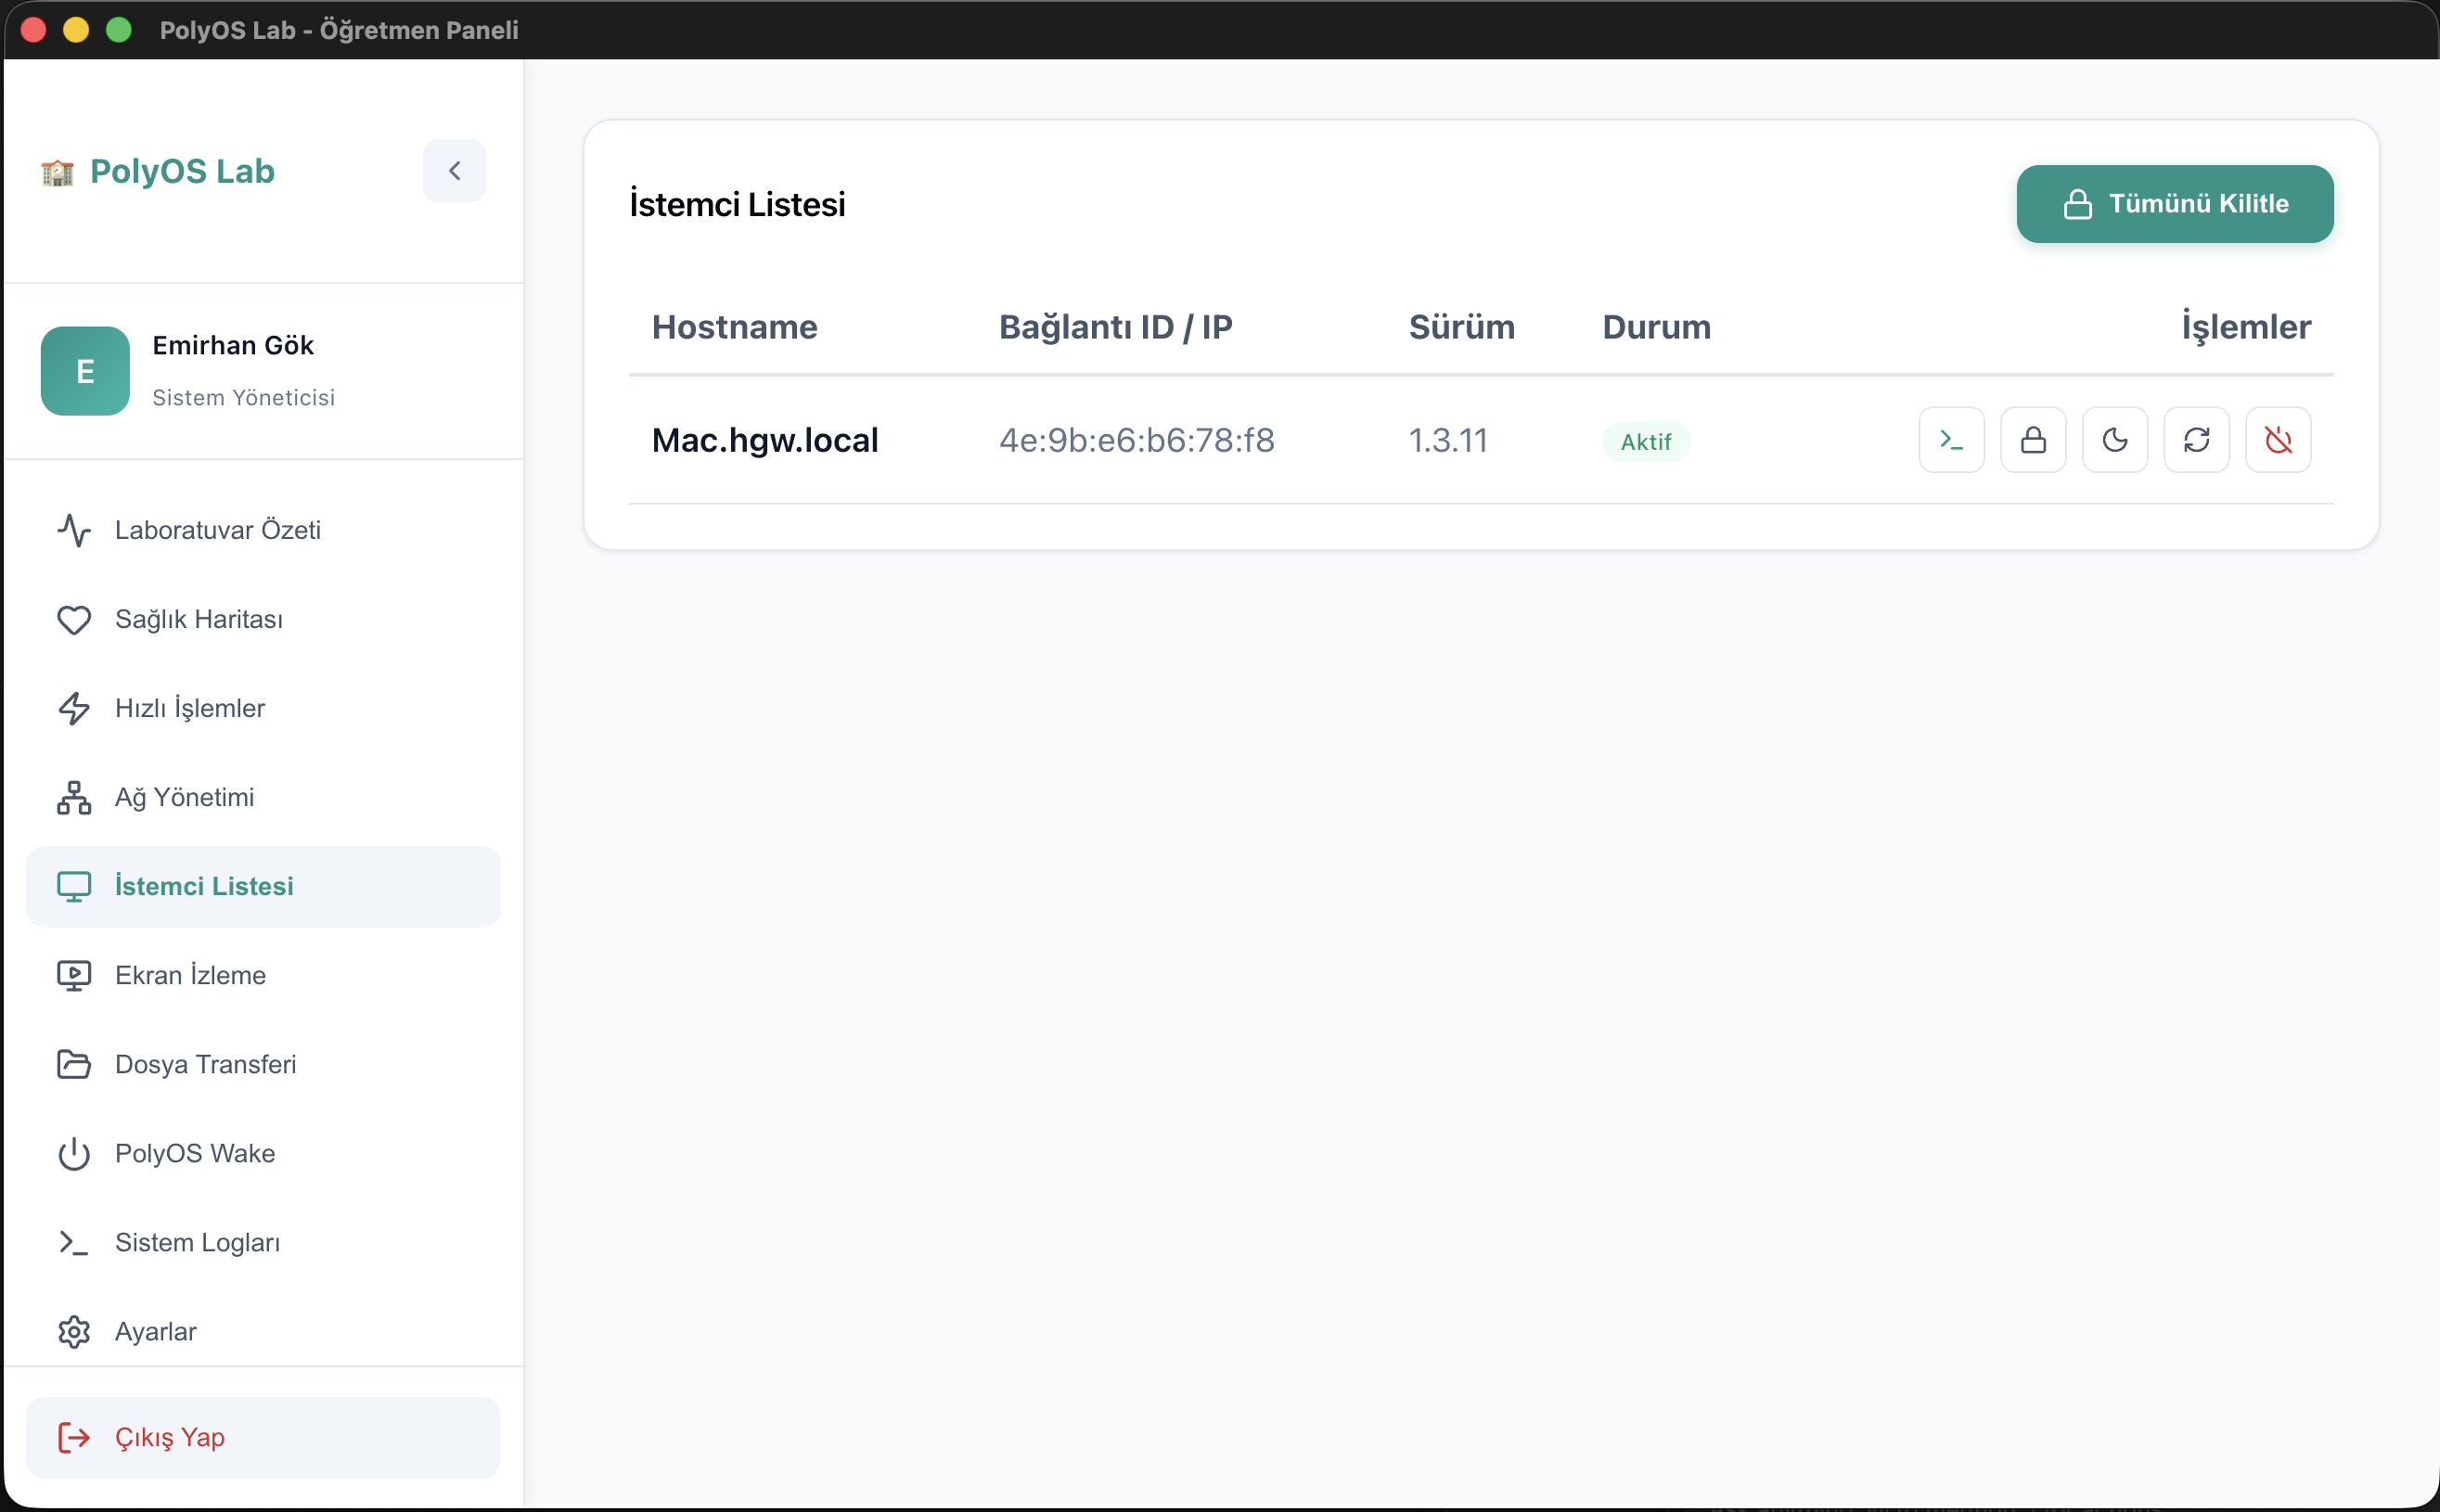Go to Sağlık Haritası
The height and width of the screenshot is (1512, 2440).
263,619
